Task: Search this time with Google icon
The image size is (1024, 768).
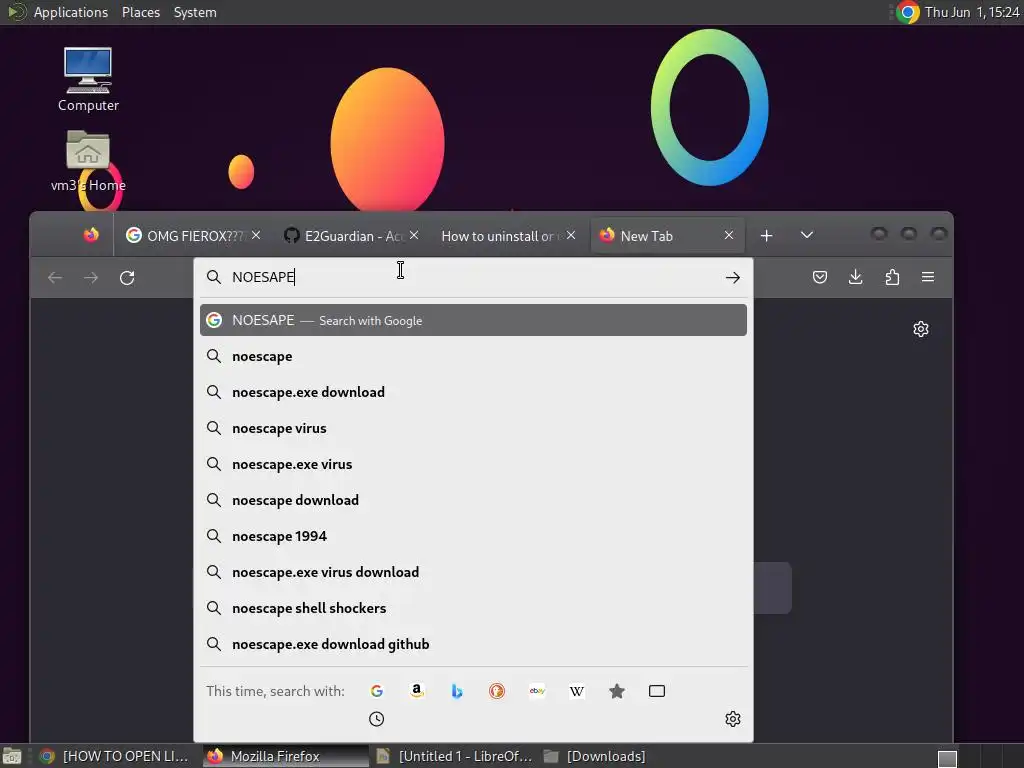Action: 377,691
